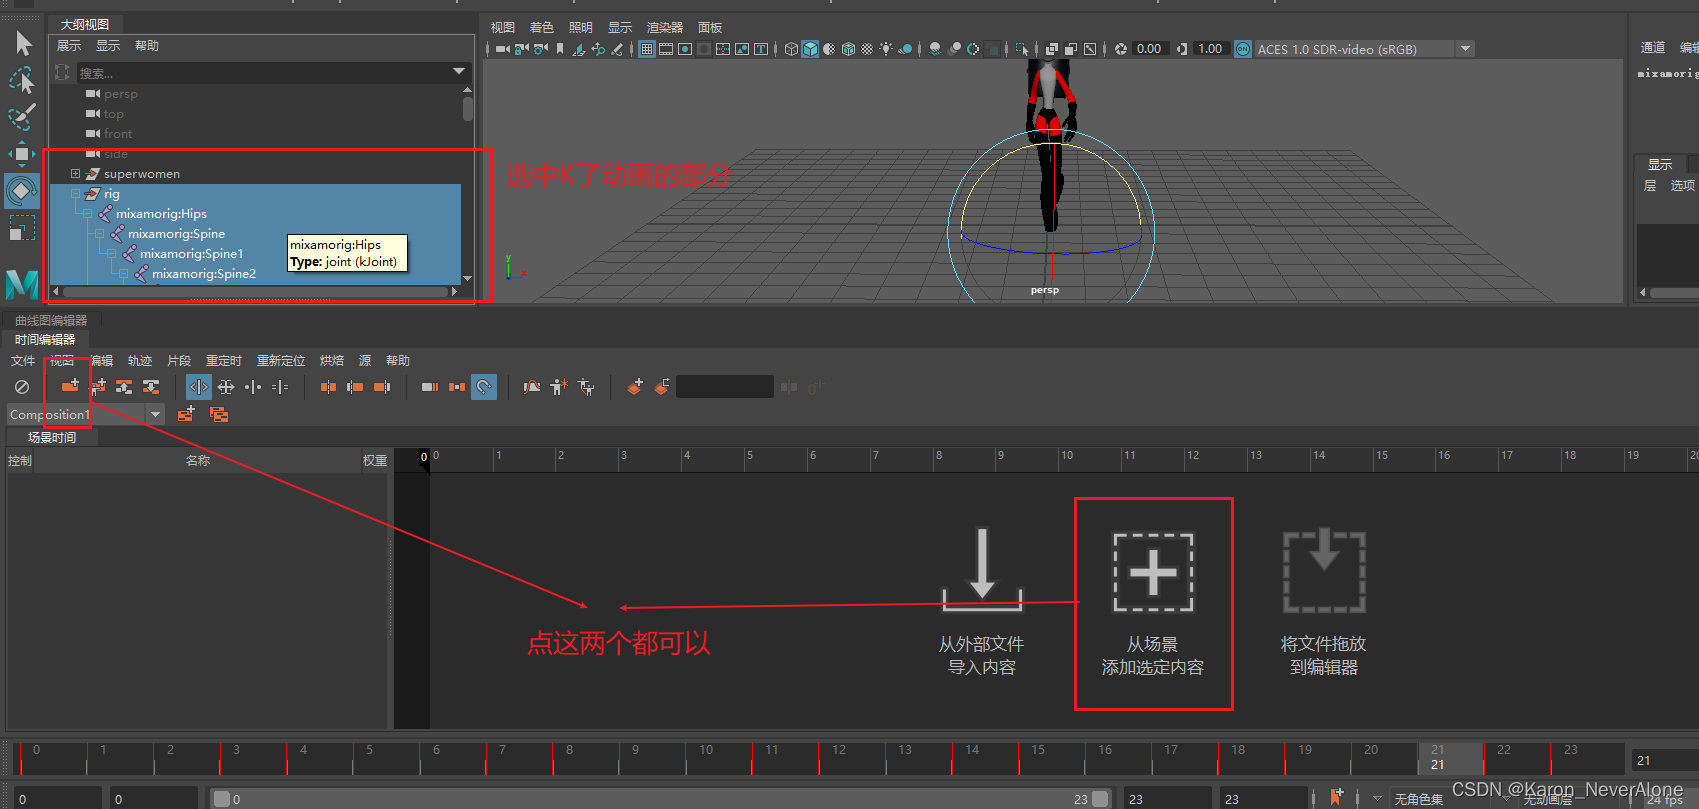Viewport: 1699px width, 809px height.
Task: Click the 通道 tab in right panel
Action: (x=1653, y=47)
